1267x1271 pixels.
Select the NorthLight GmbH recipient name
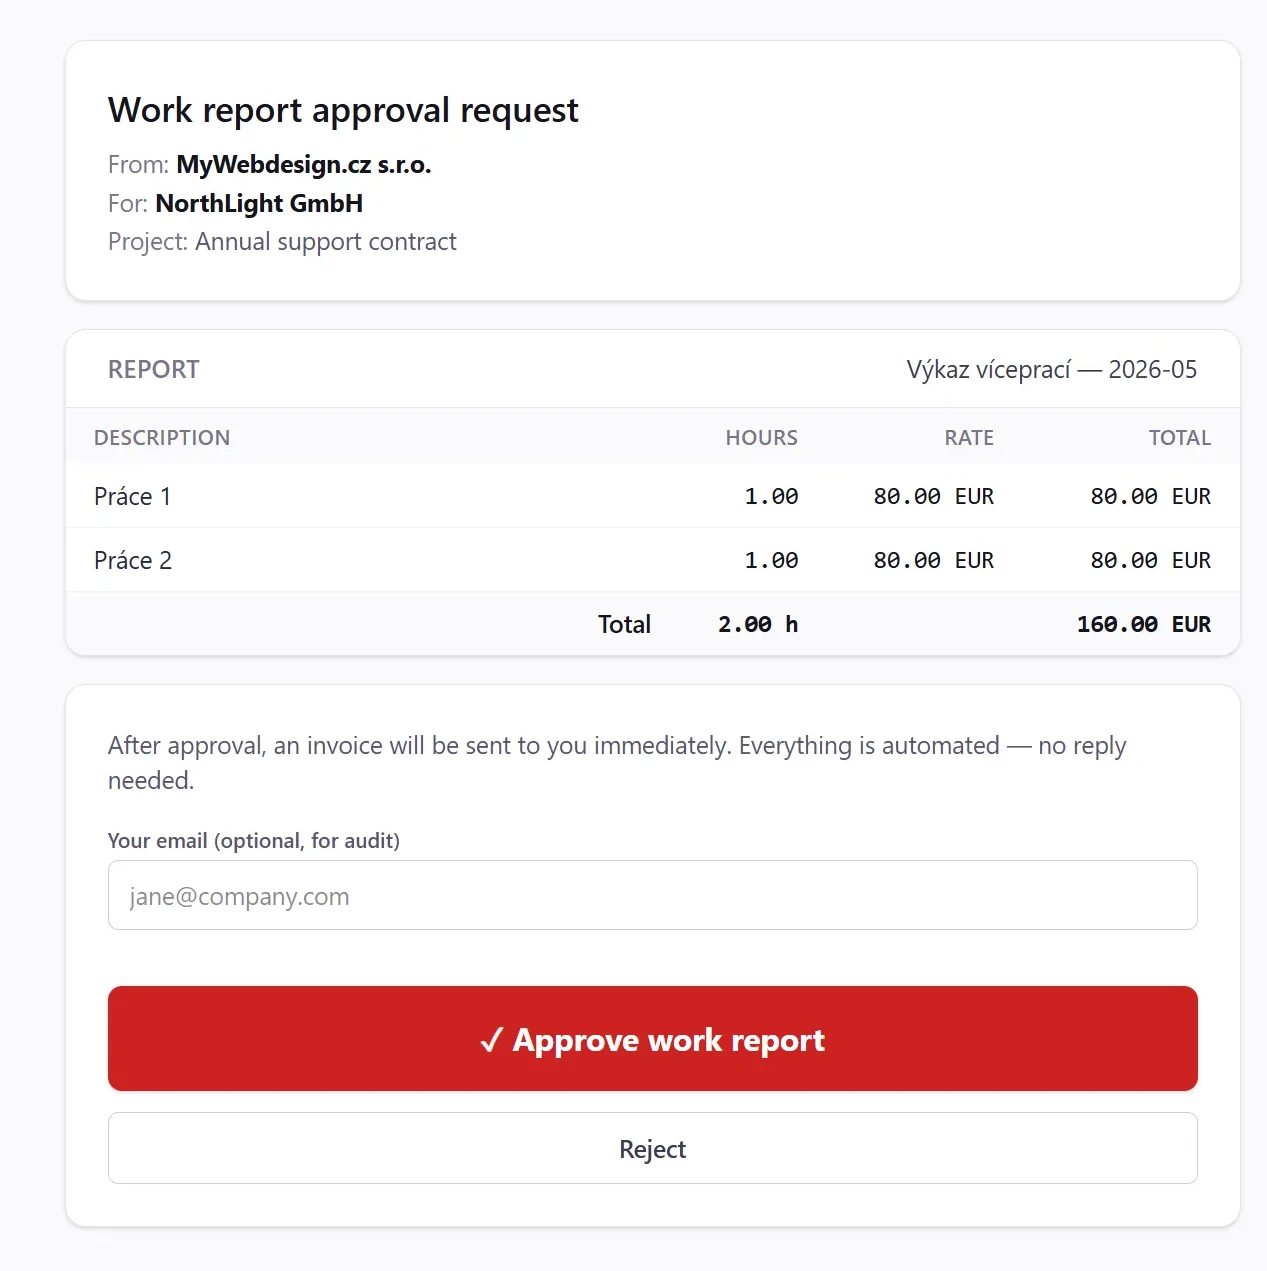click(x=259, y=204)
